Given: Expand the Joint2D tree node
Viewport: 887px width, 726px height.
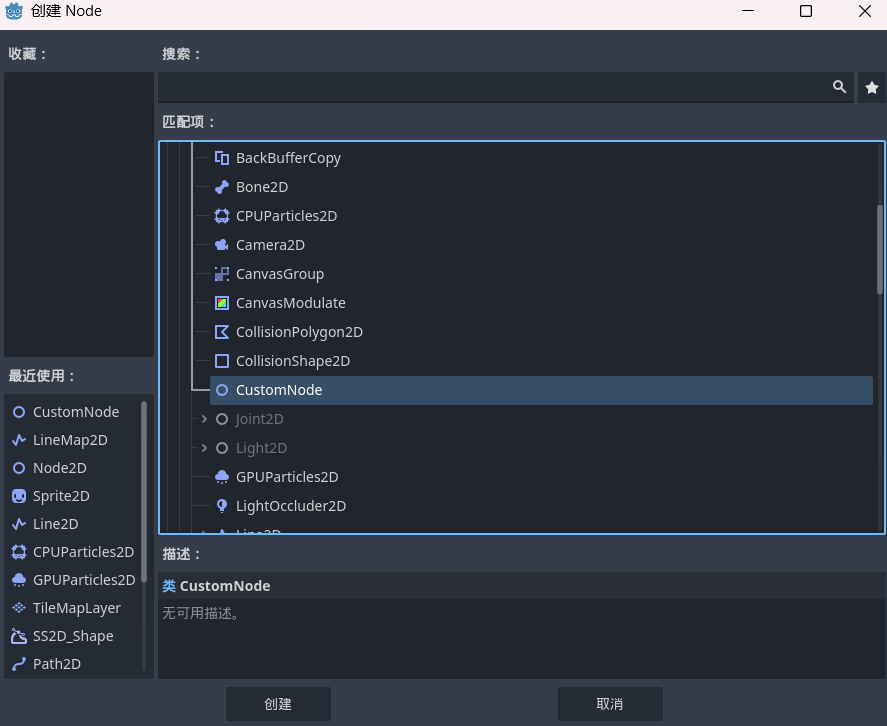Looking at the screenshot, I should [x=204, y=419].
